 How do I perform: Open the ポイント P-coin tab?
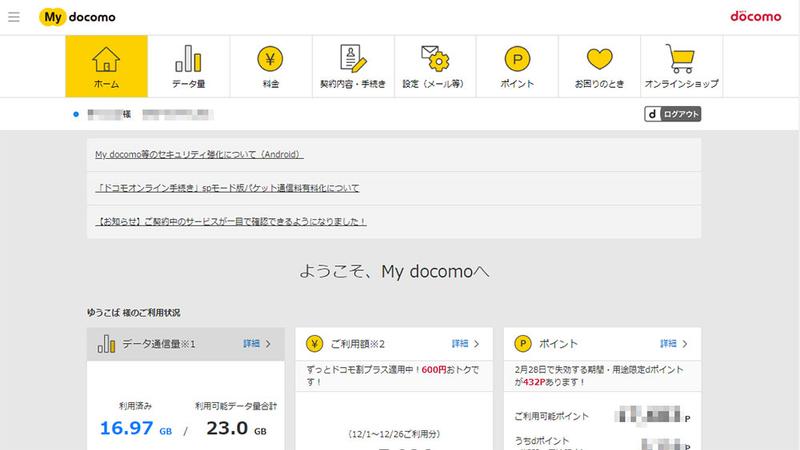pyautogui.click(x=517, y=66)
